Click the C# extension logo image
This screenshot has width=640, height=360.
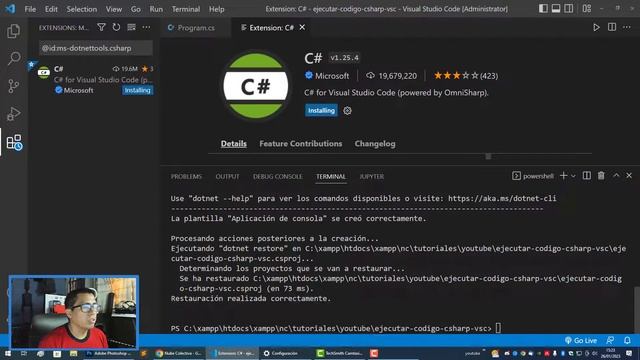click(256, 86)
